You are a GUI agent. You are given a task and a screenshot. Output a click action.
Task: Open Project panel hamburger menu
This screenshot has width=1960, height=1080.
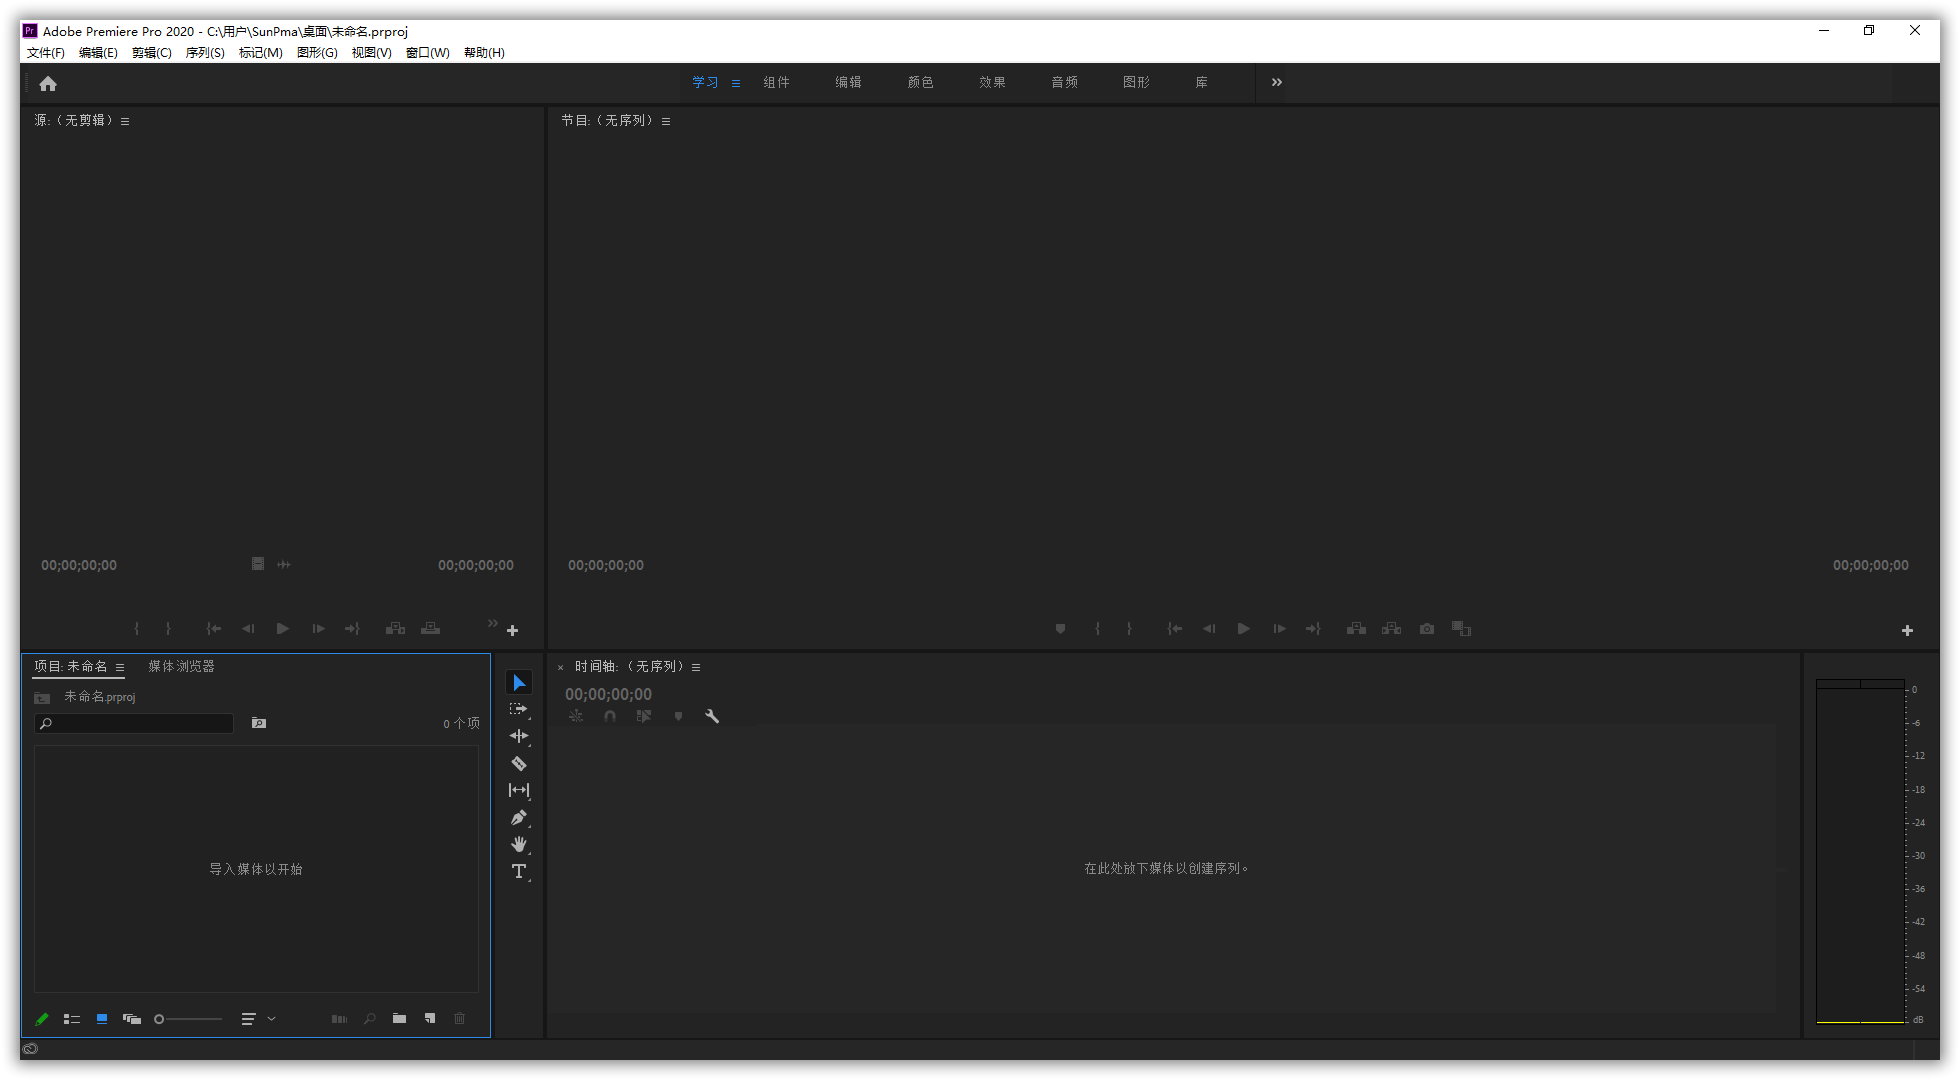[120, 667]
